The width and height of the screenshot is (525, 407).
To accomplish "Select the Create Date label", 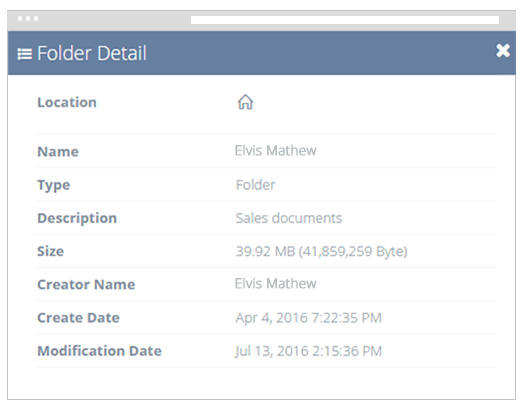I will coord(78,318).
